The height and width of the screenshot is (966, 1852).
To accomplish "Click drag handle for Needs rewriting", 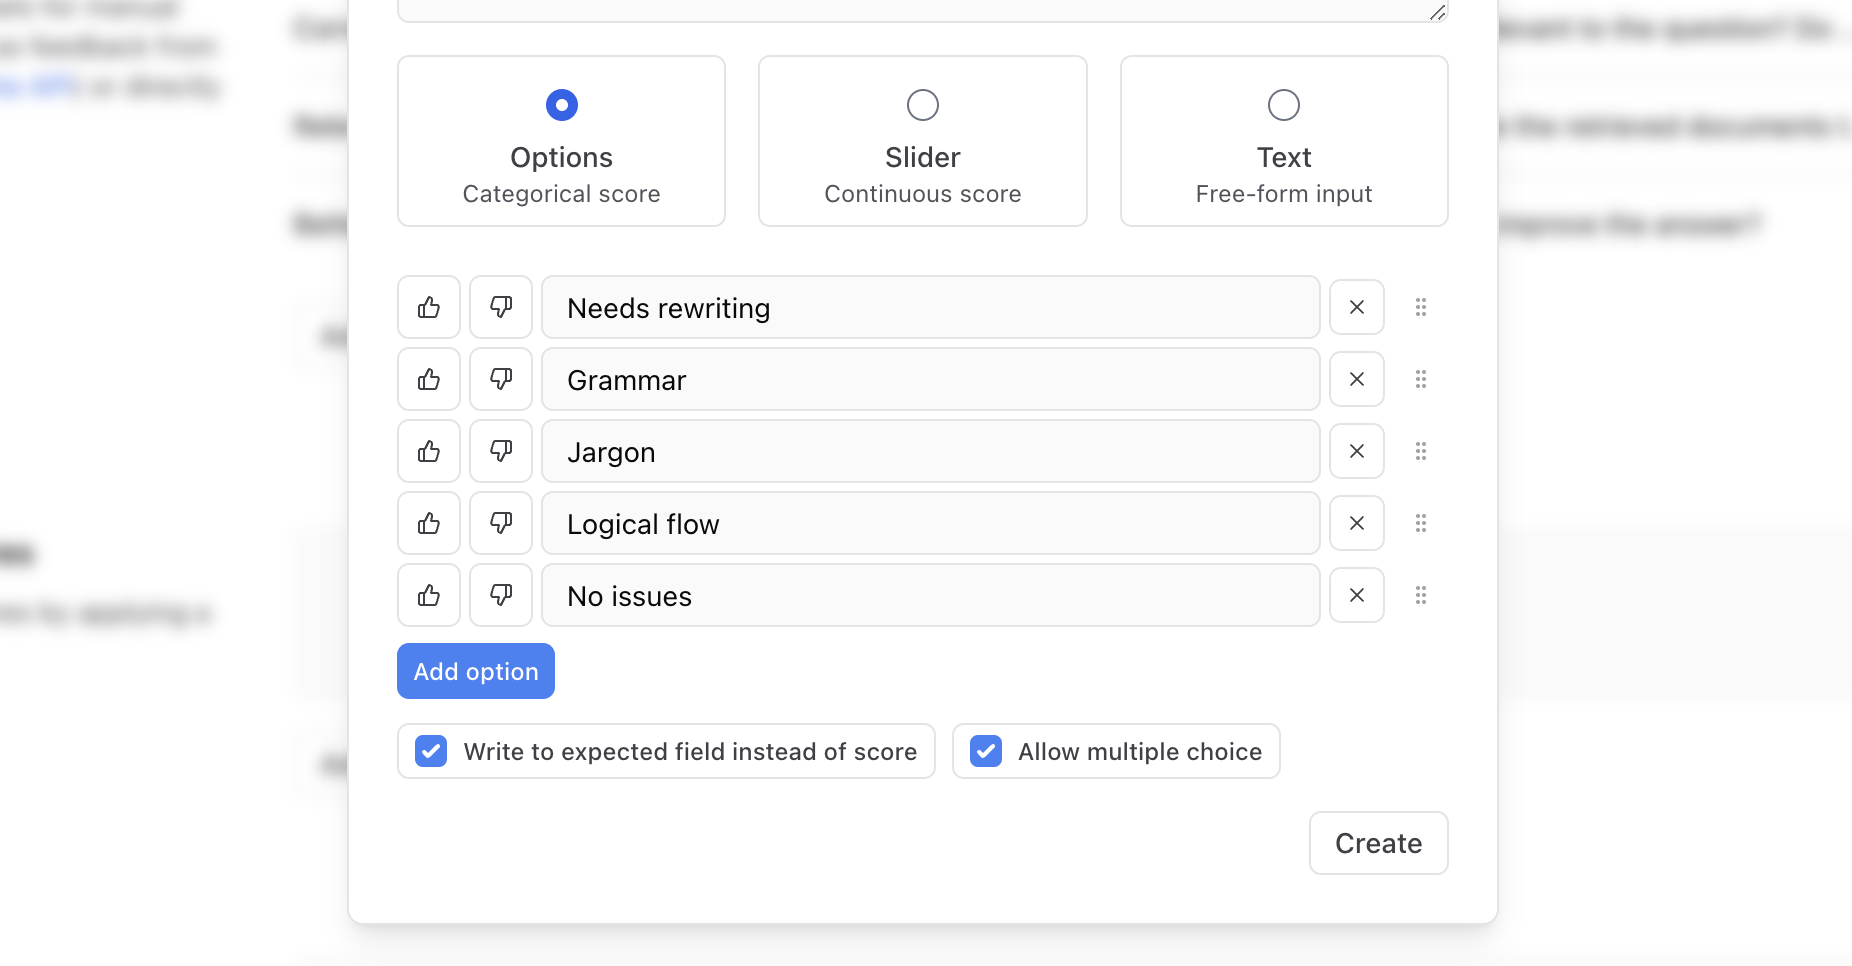I will click(x=1421, y=307).
